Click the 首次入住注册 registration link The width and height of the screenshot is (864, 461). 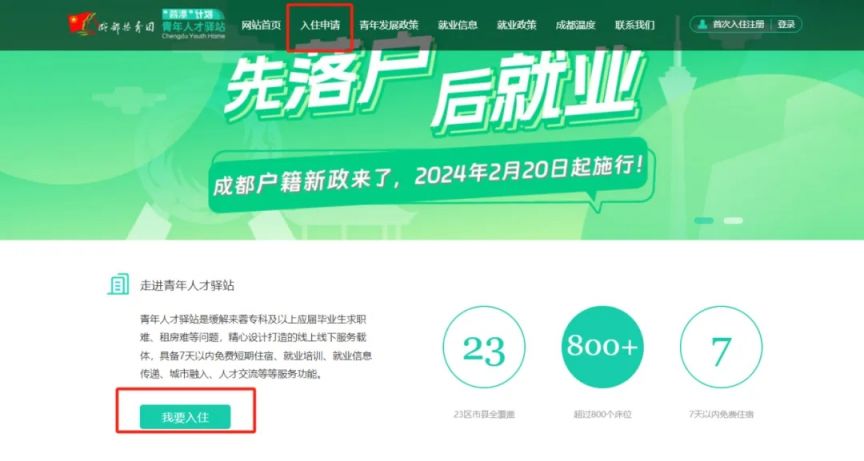point(738,24)
